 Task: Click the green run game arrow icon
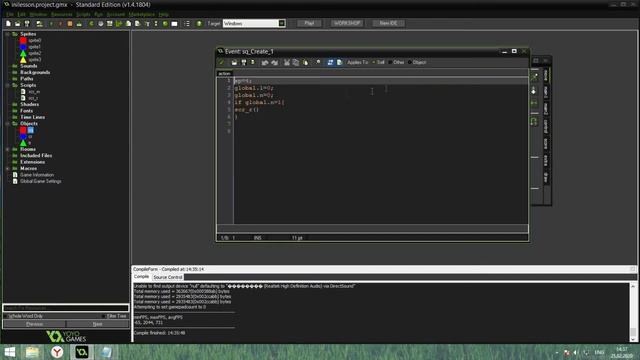click(51, 23)
